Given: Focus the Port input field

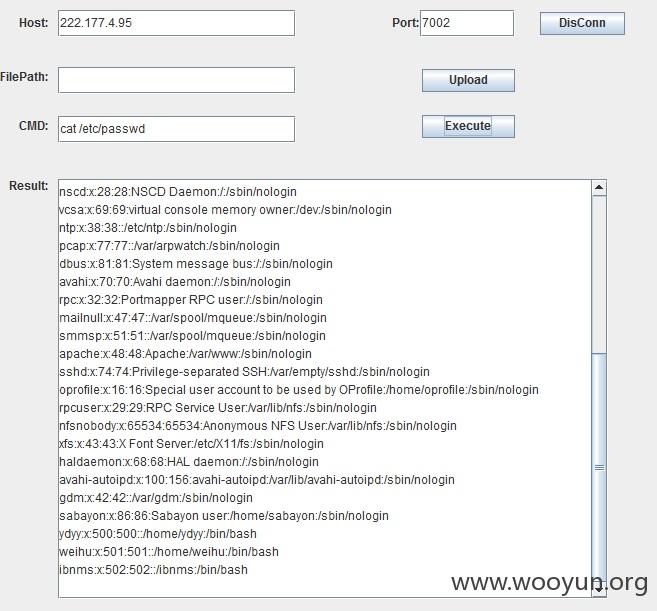Looking at the screenshot, I should point(467,23).
